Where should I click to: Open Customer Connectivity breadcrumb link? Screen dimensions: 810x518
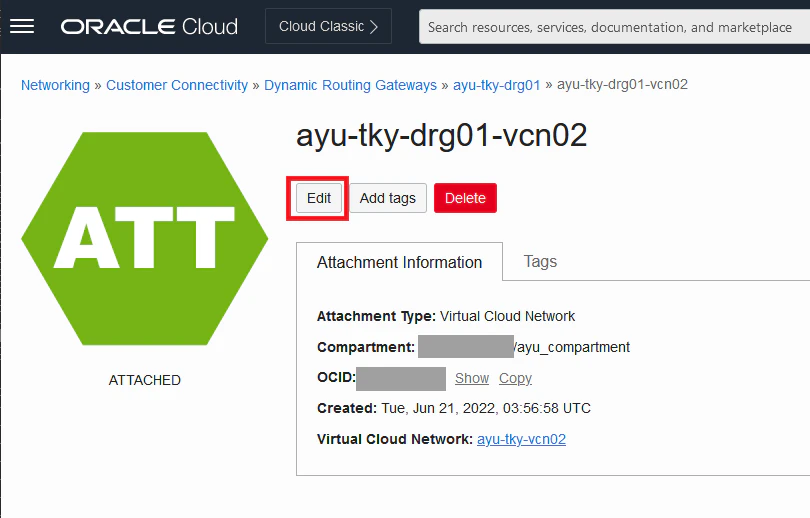(177, 85)
